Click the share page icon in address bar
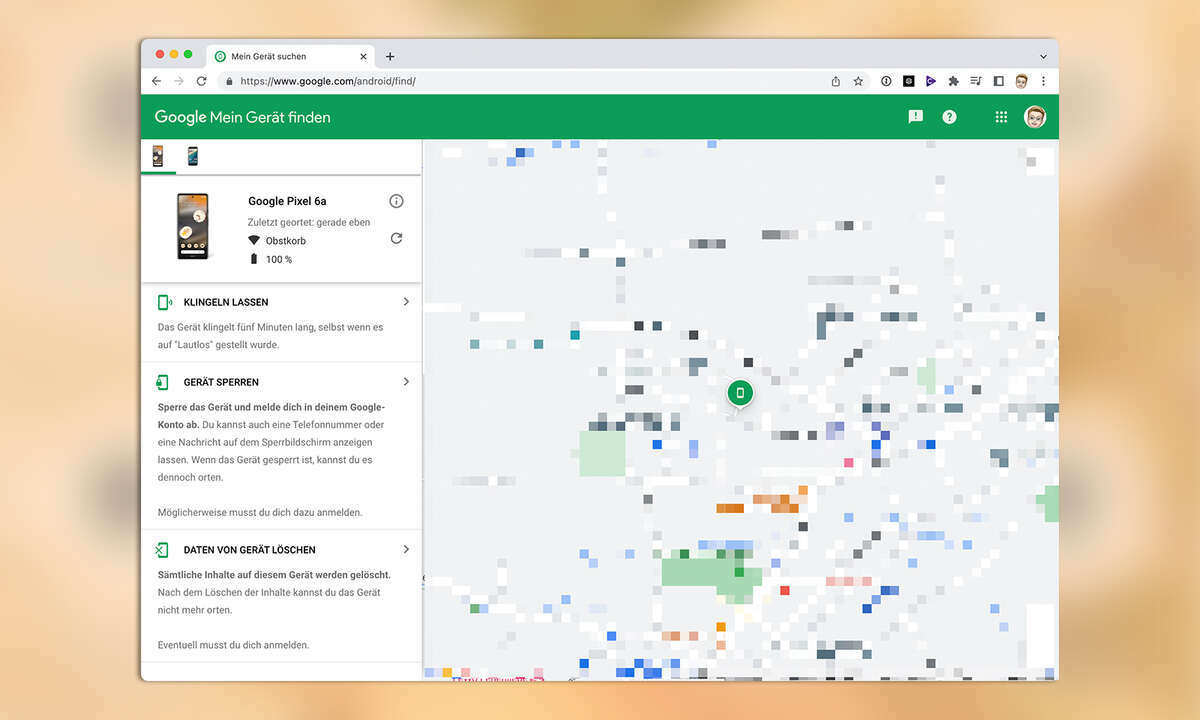The width and height of the screenshot is (1200, 720). point(836,81)
